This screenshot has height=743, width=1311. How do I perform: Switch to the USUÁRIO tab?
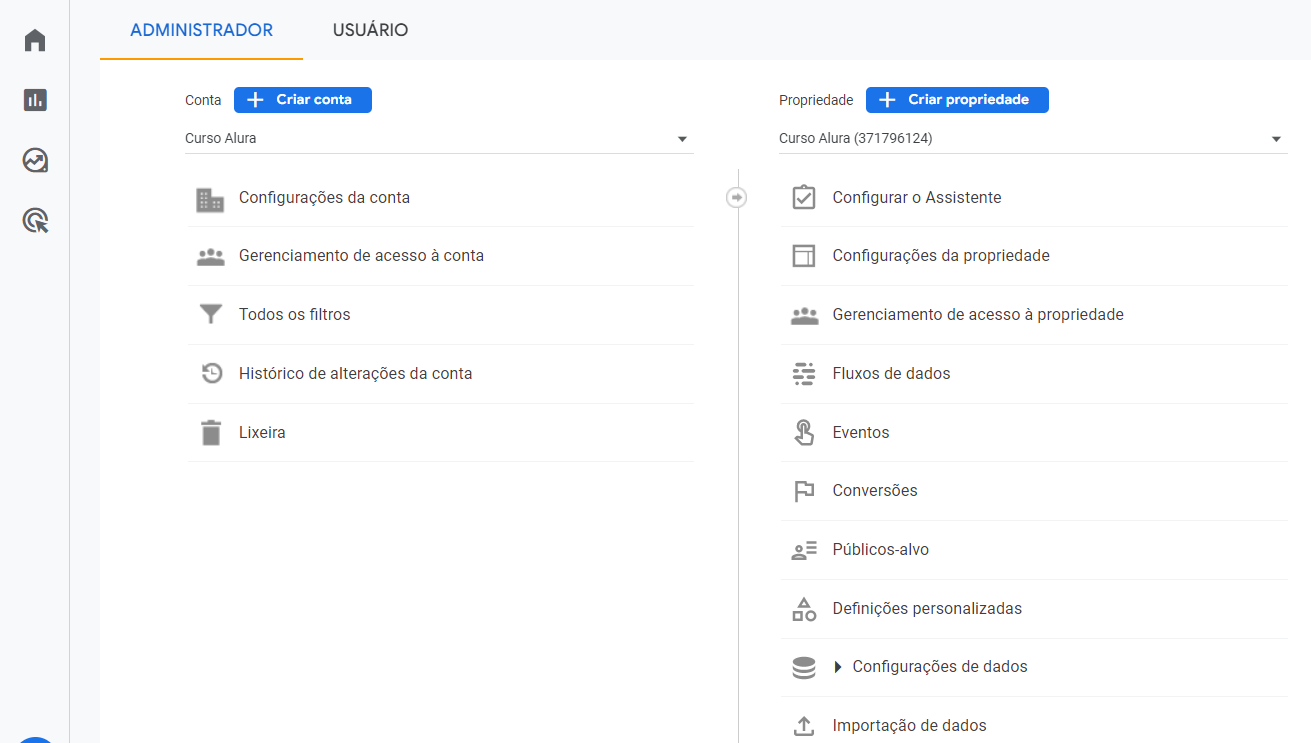pyautogui.click(x=370, y=30)
